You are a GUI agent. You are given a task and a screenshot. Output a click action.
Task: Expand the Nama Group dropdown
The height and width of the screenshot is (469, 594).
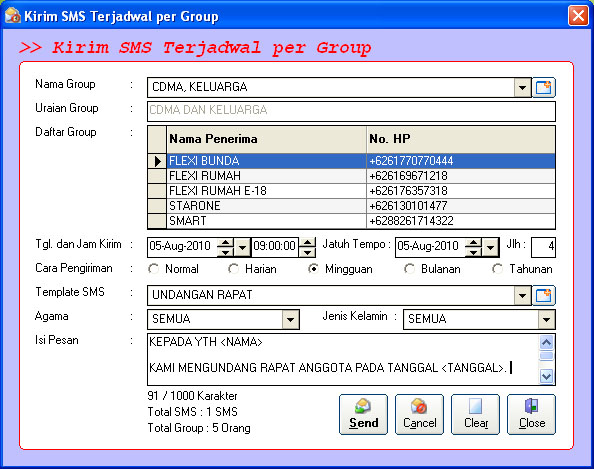click(522, 88)
